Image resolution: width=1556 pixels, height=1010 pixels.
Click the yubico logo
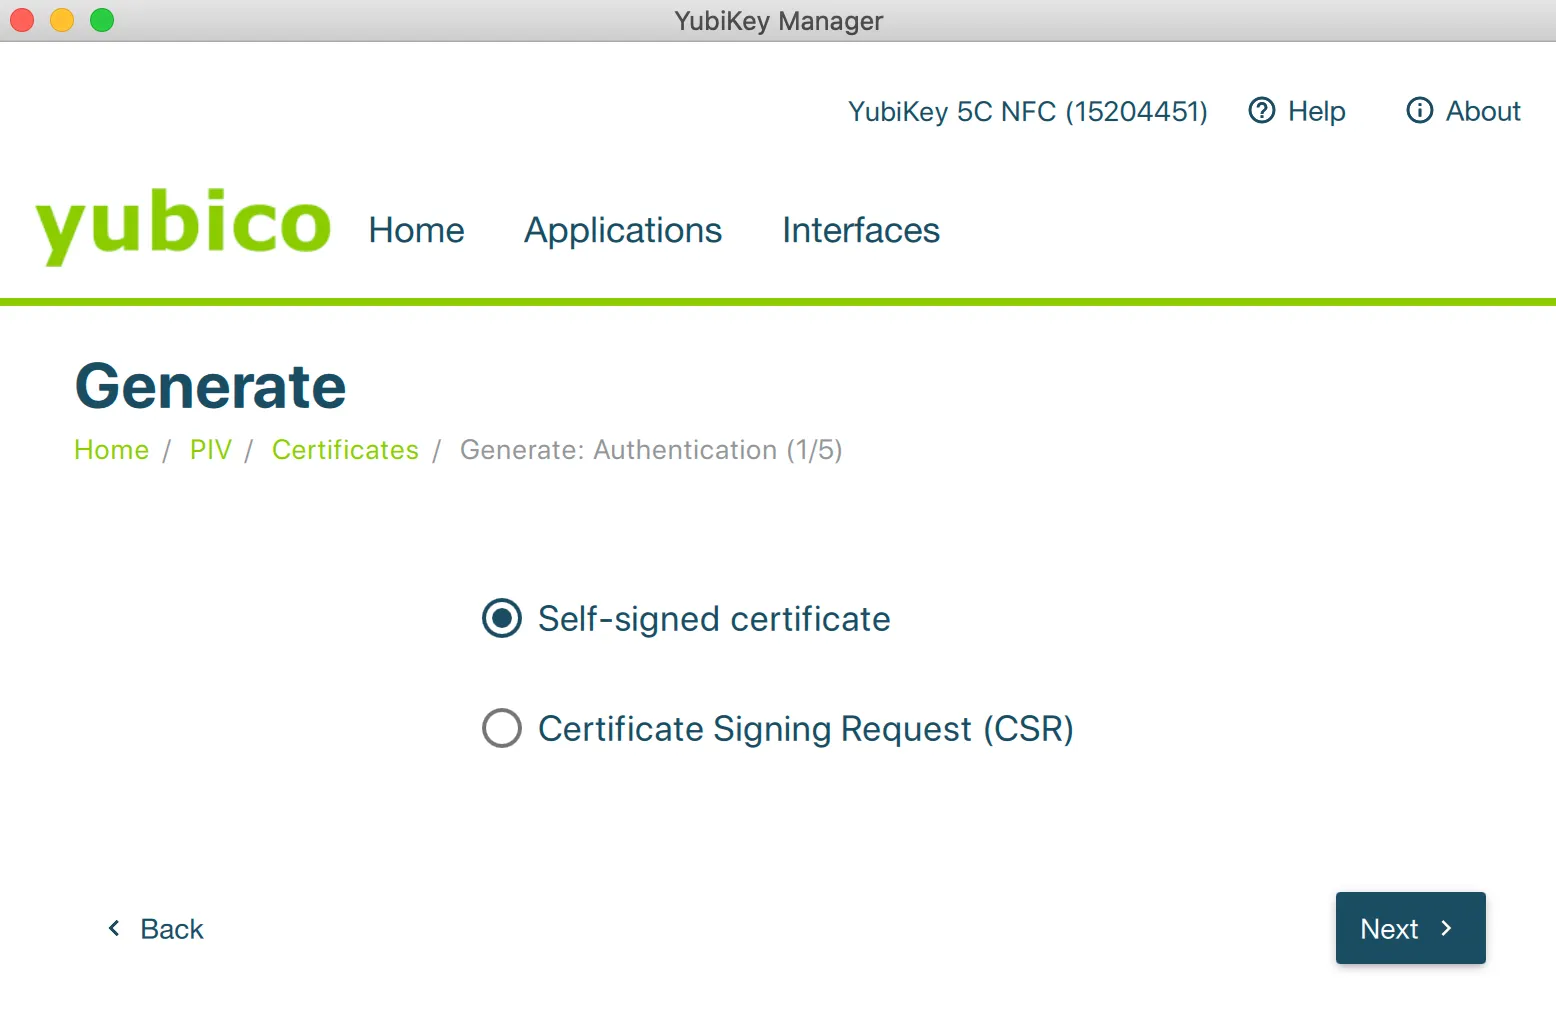183,224
